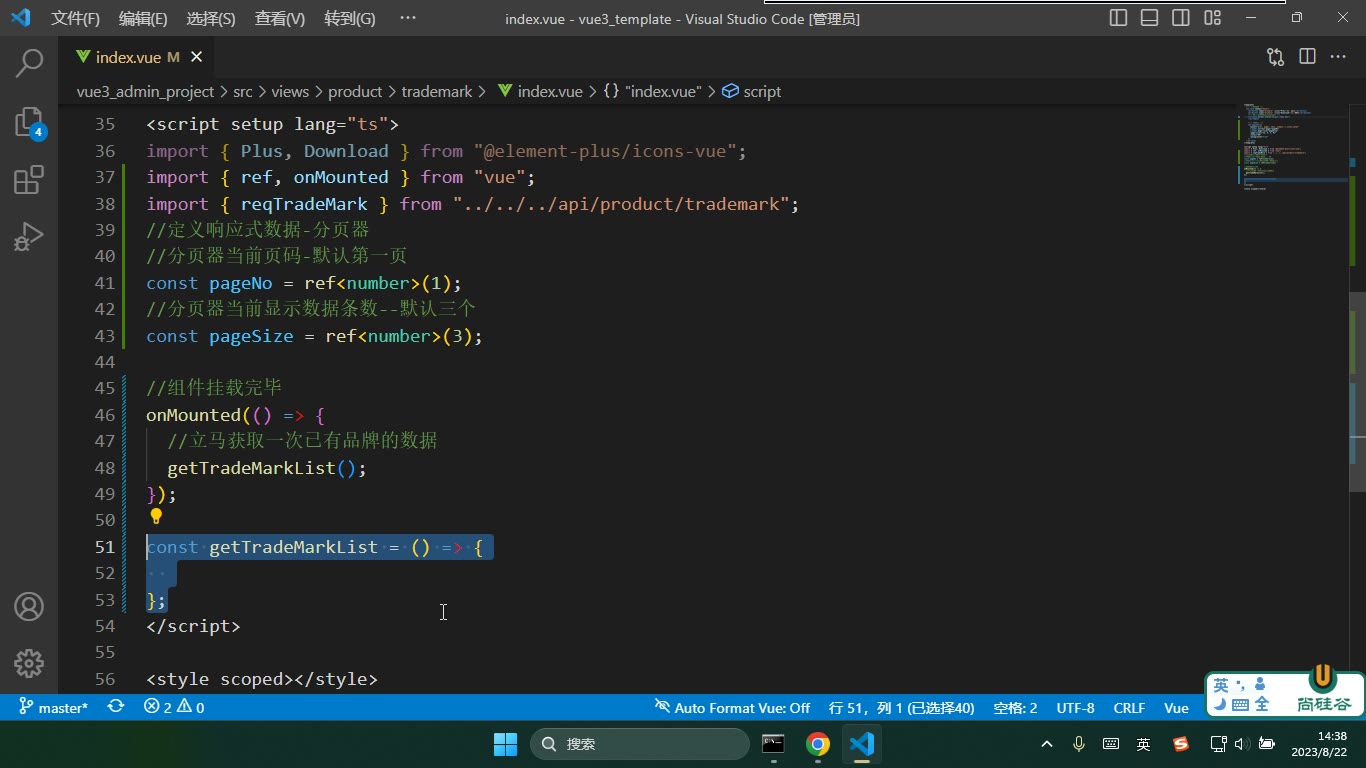Open the Search view in activity bar
The width and height of the screenshot is (1366, 768).
tap(29, 63)
